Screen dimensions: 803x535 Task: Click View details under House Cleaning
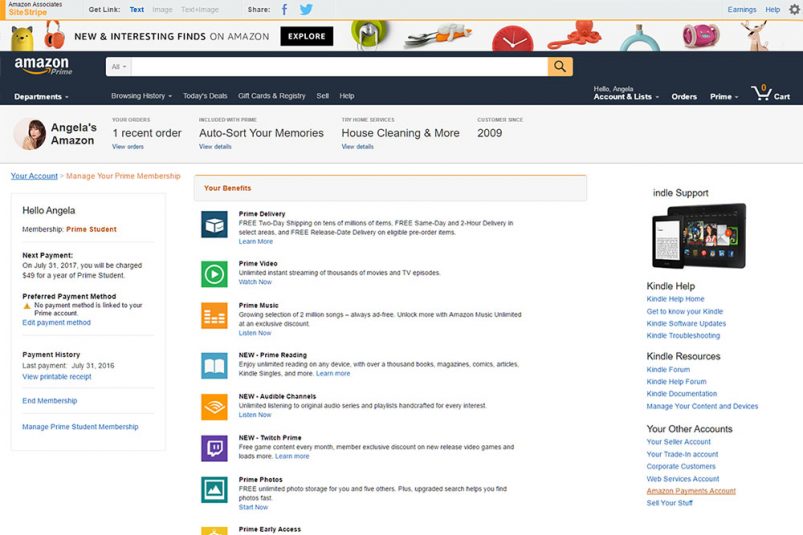coord(357,146)
